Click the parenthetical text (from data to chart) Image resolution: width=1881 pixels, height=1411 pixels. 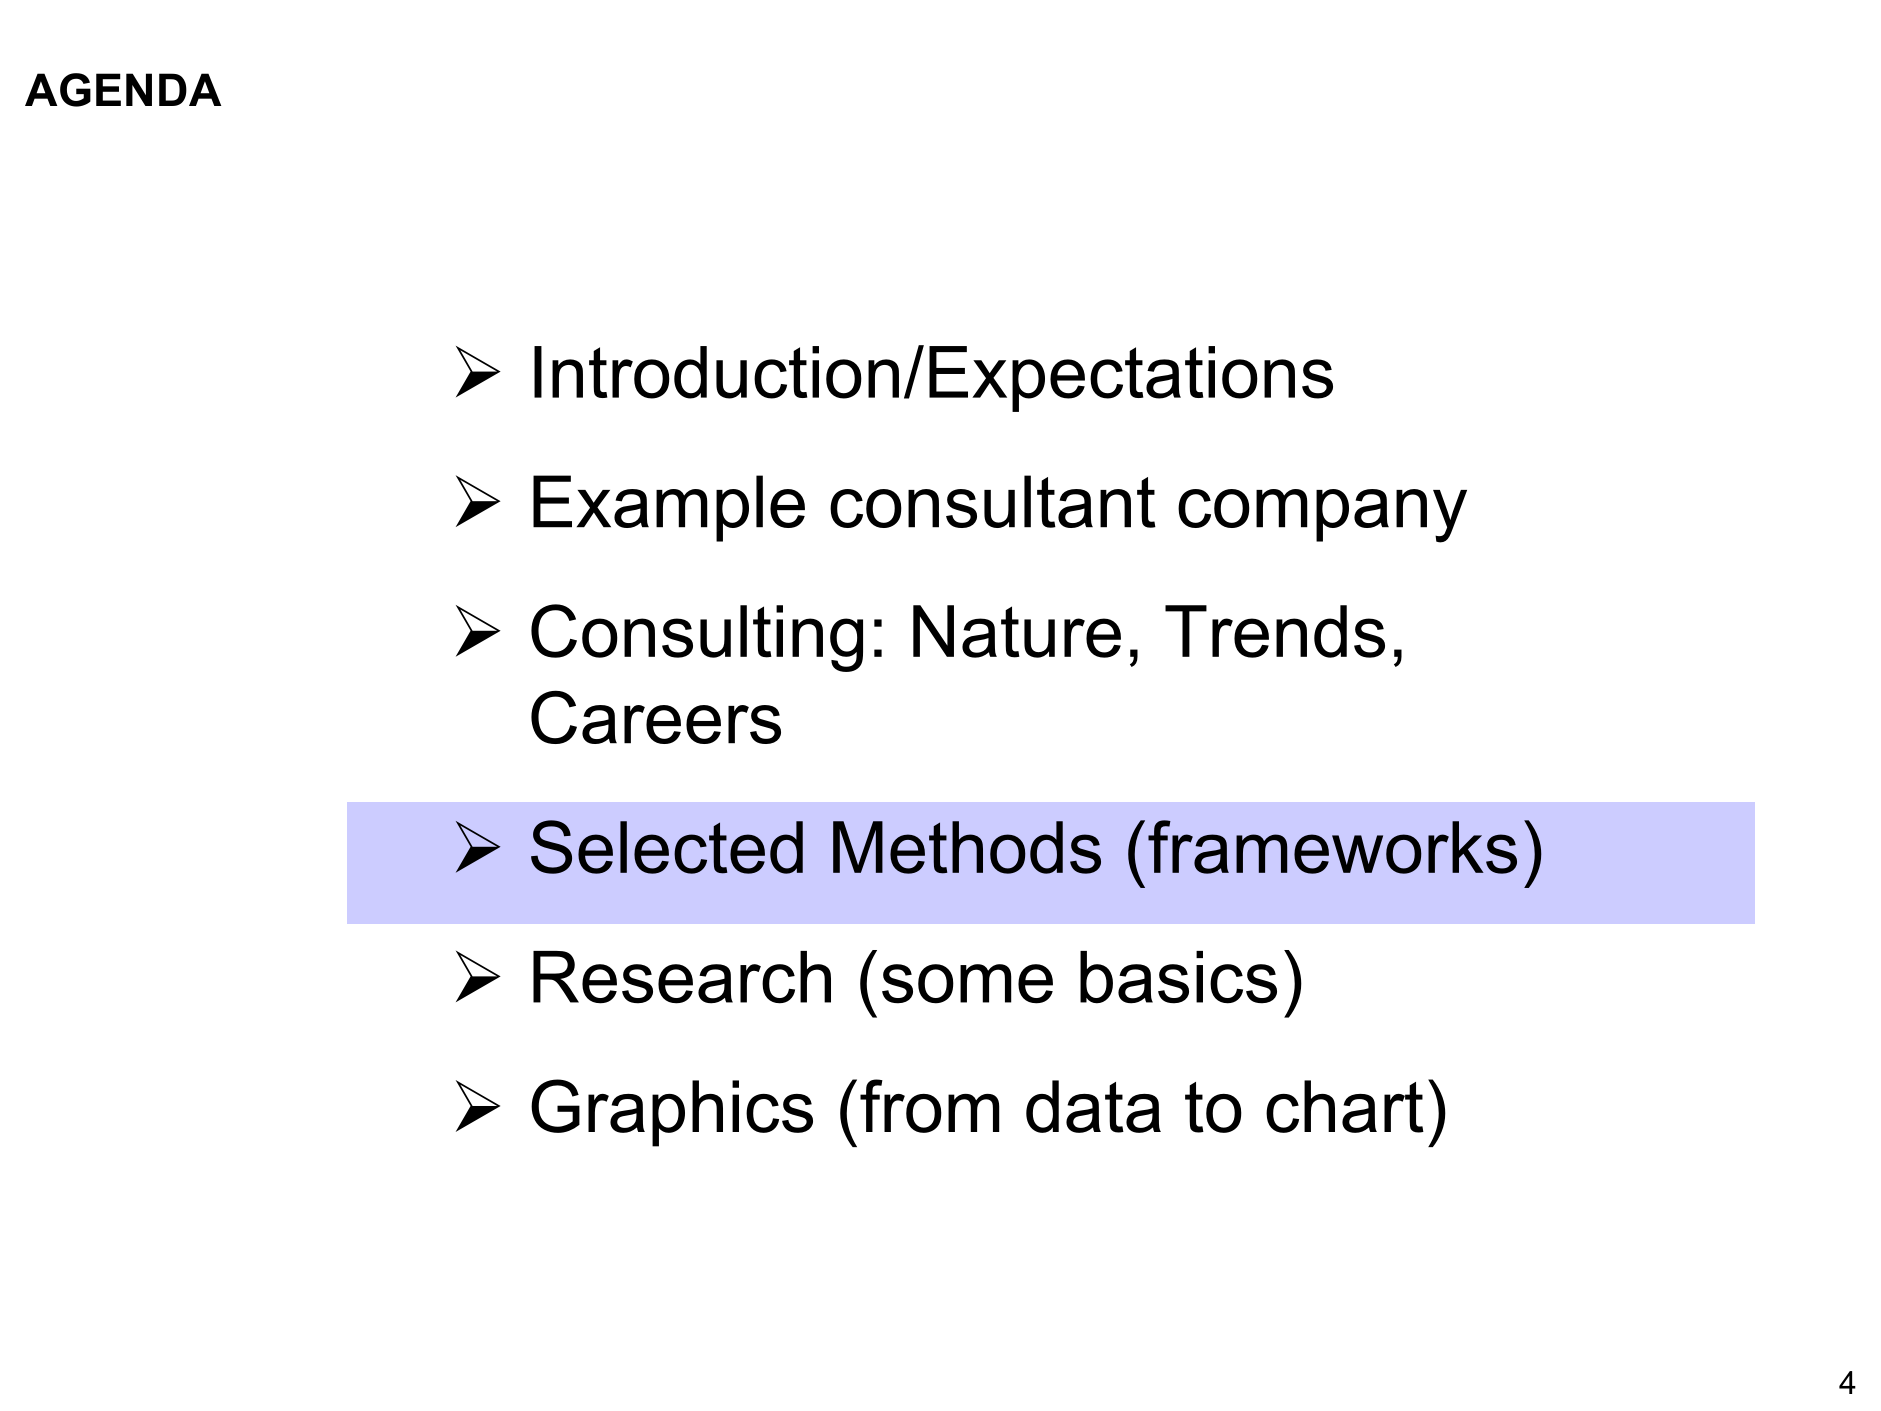1141,1108
